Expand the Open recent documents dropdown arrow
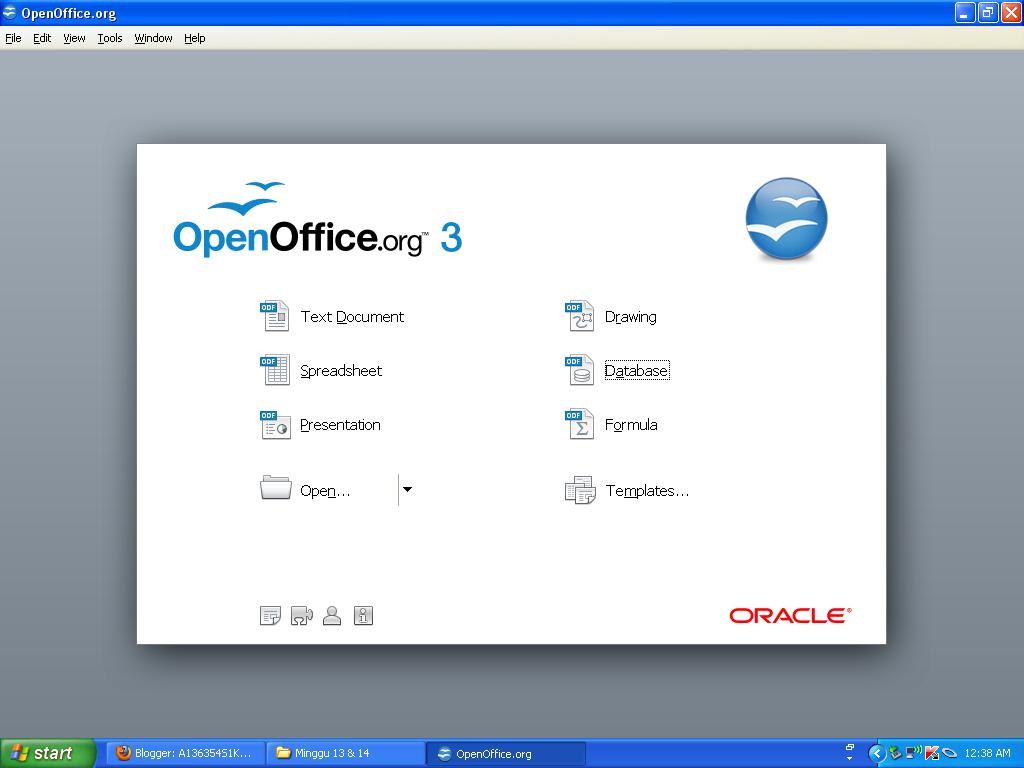The height and width of the screenshot is (768, 1024). 407,489
